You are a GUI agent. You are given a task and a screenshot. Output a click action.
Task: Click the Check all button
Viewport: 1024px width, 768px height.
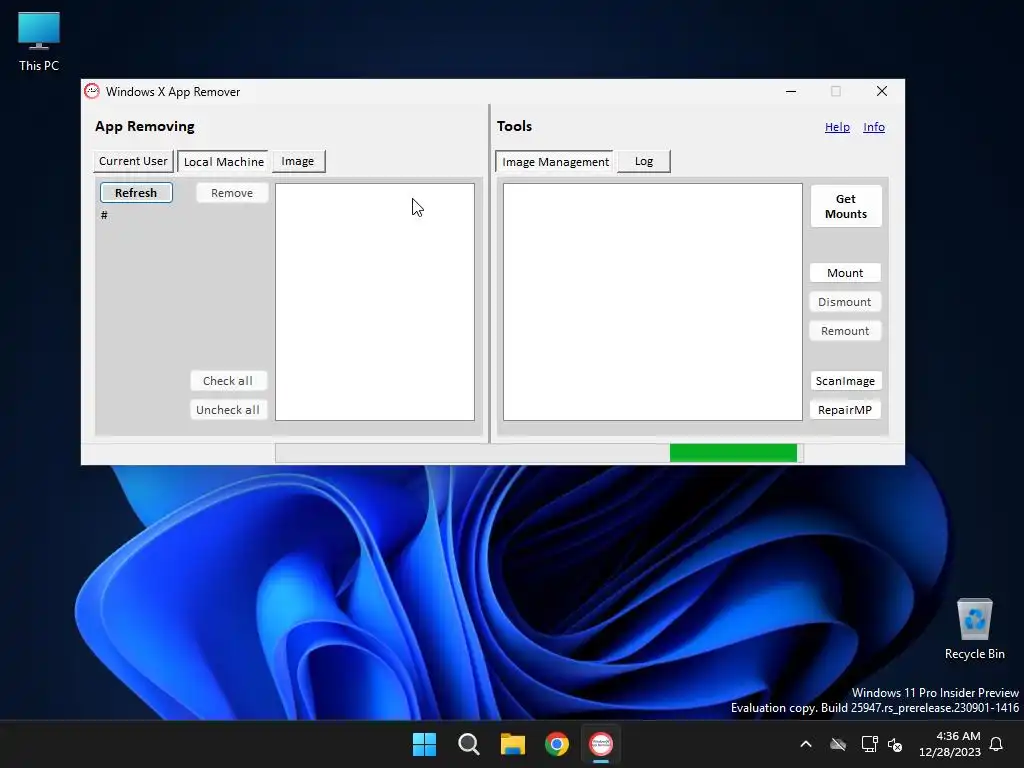point(228,381)
